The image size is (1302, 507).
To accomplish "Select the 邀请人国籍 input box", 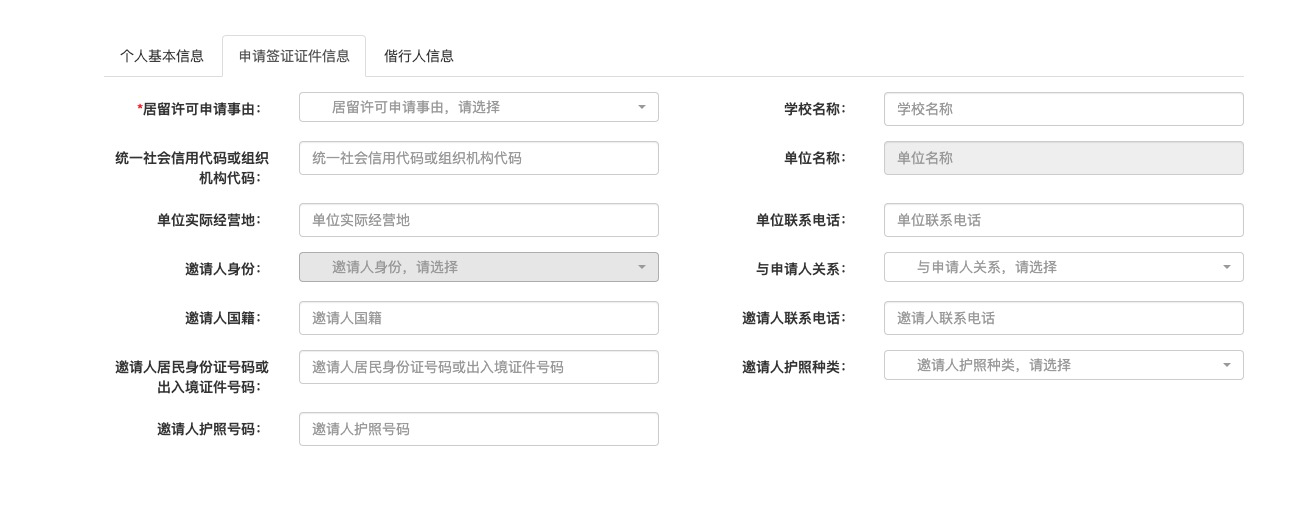I will (x=478, y=318).
